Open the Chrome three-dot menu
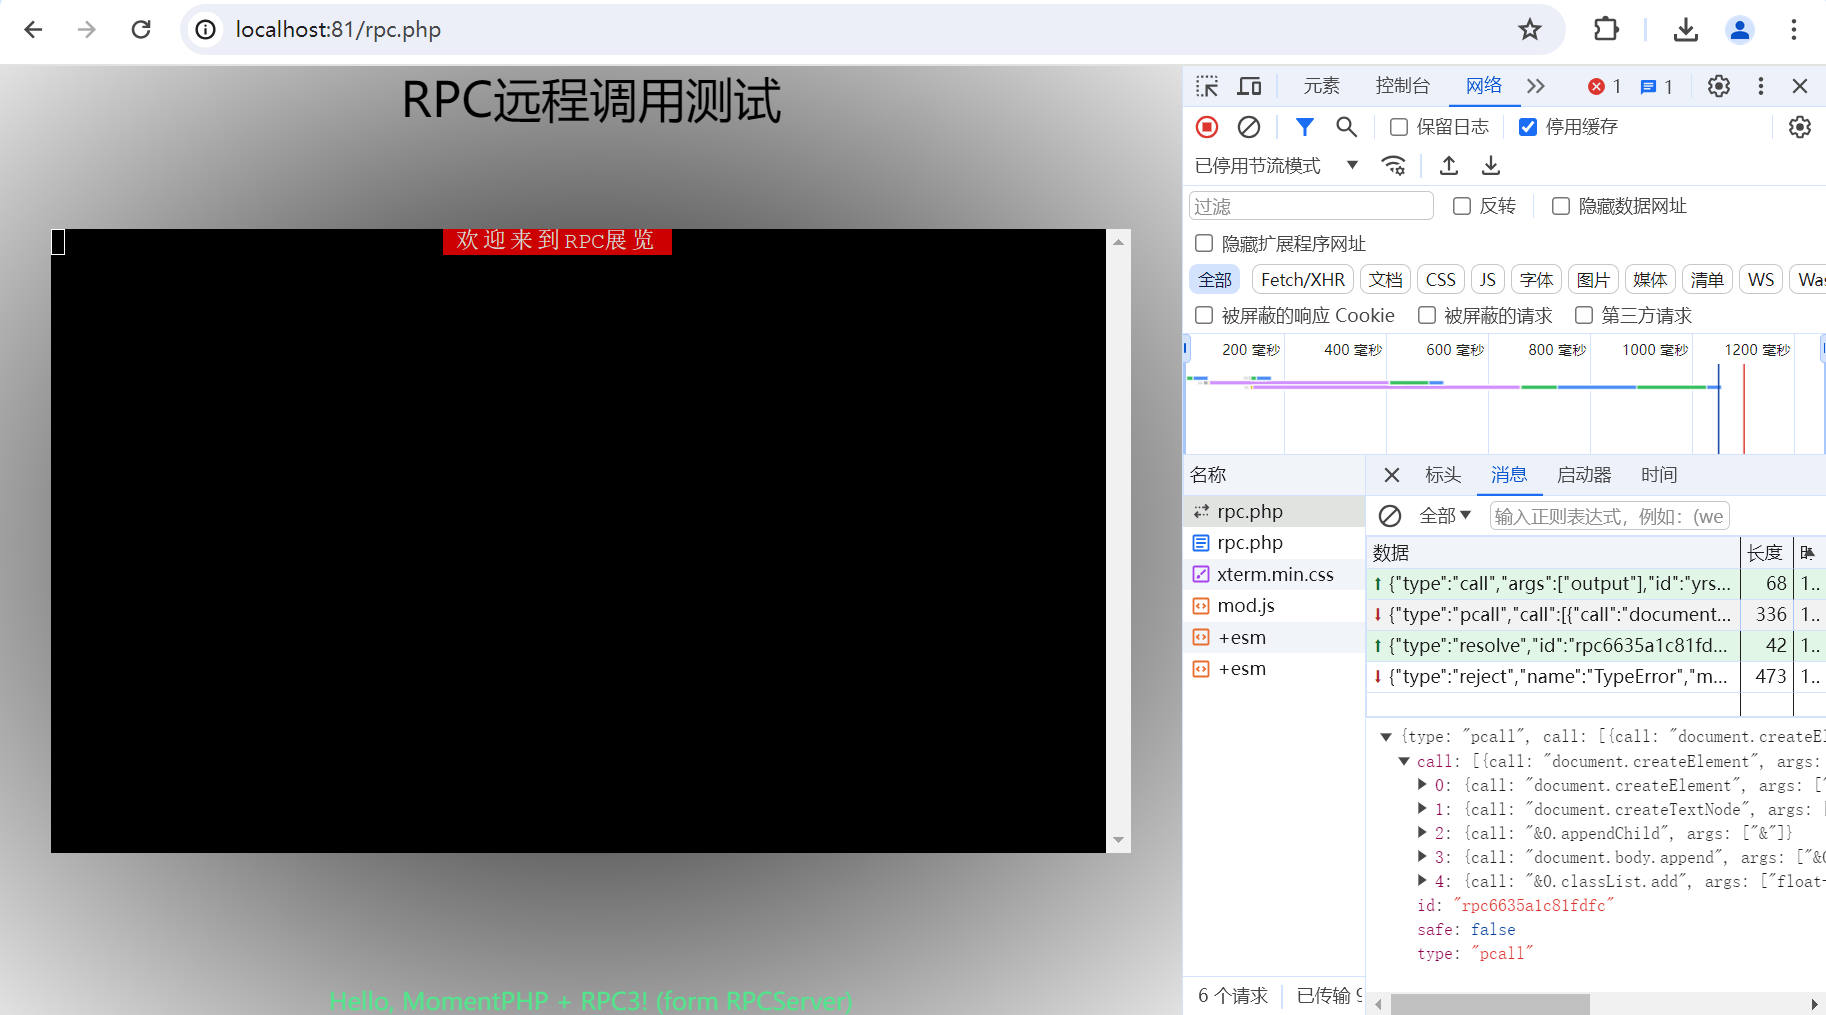 pyautogui.click(x=1794, y=30)
